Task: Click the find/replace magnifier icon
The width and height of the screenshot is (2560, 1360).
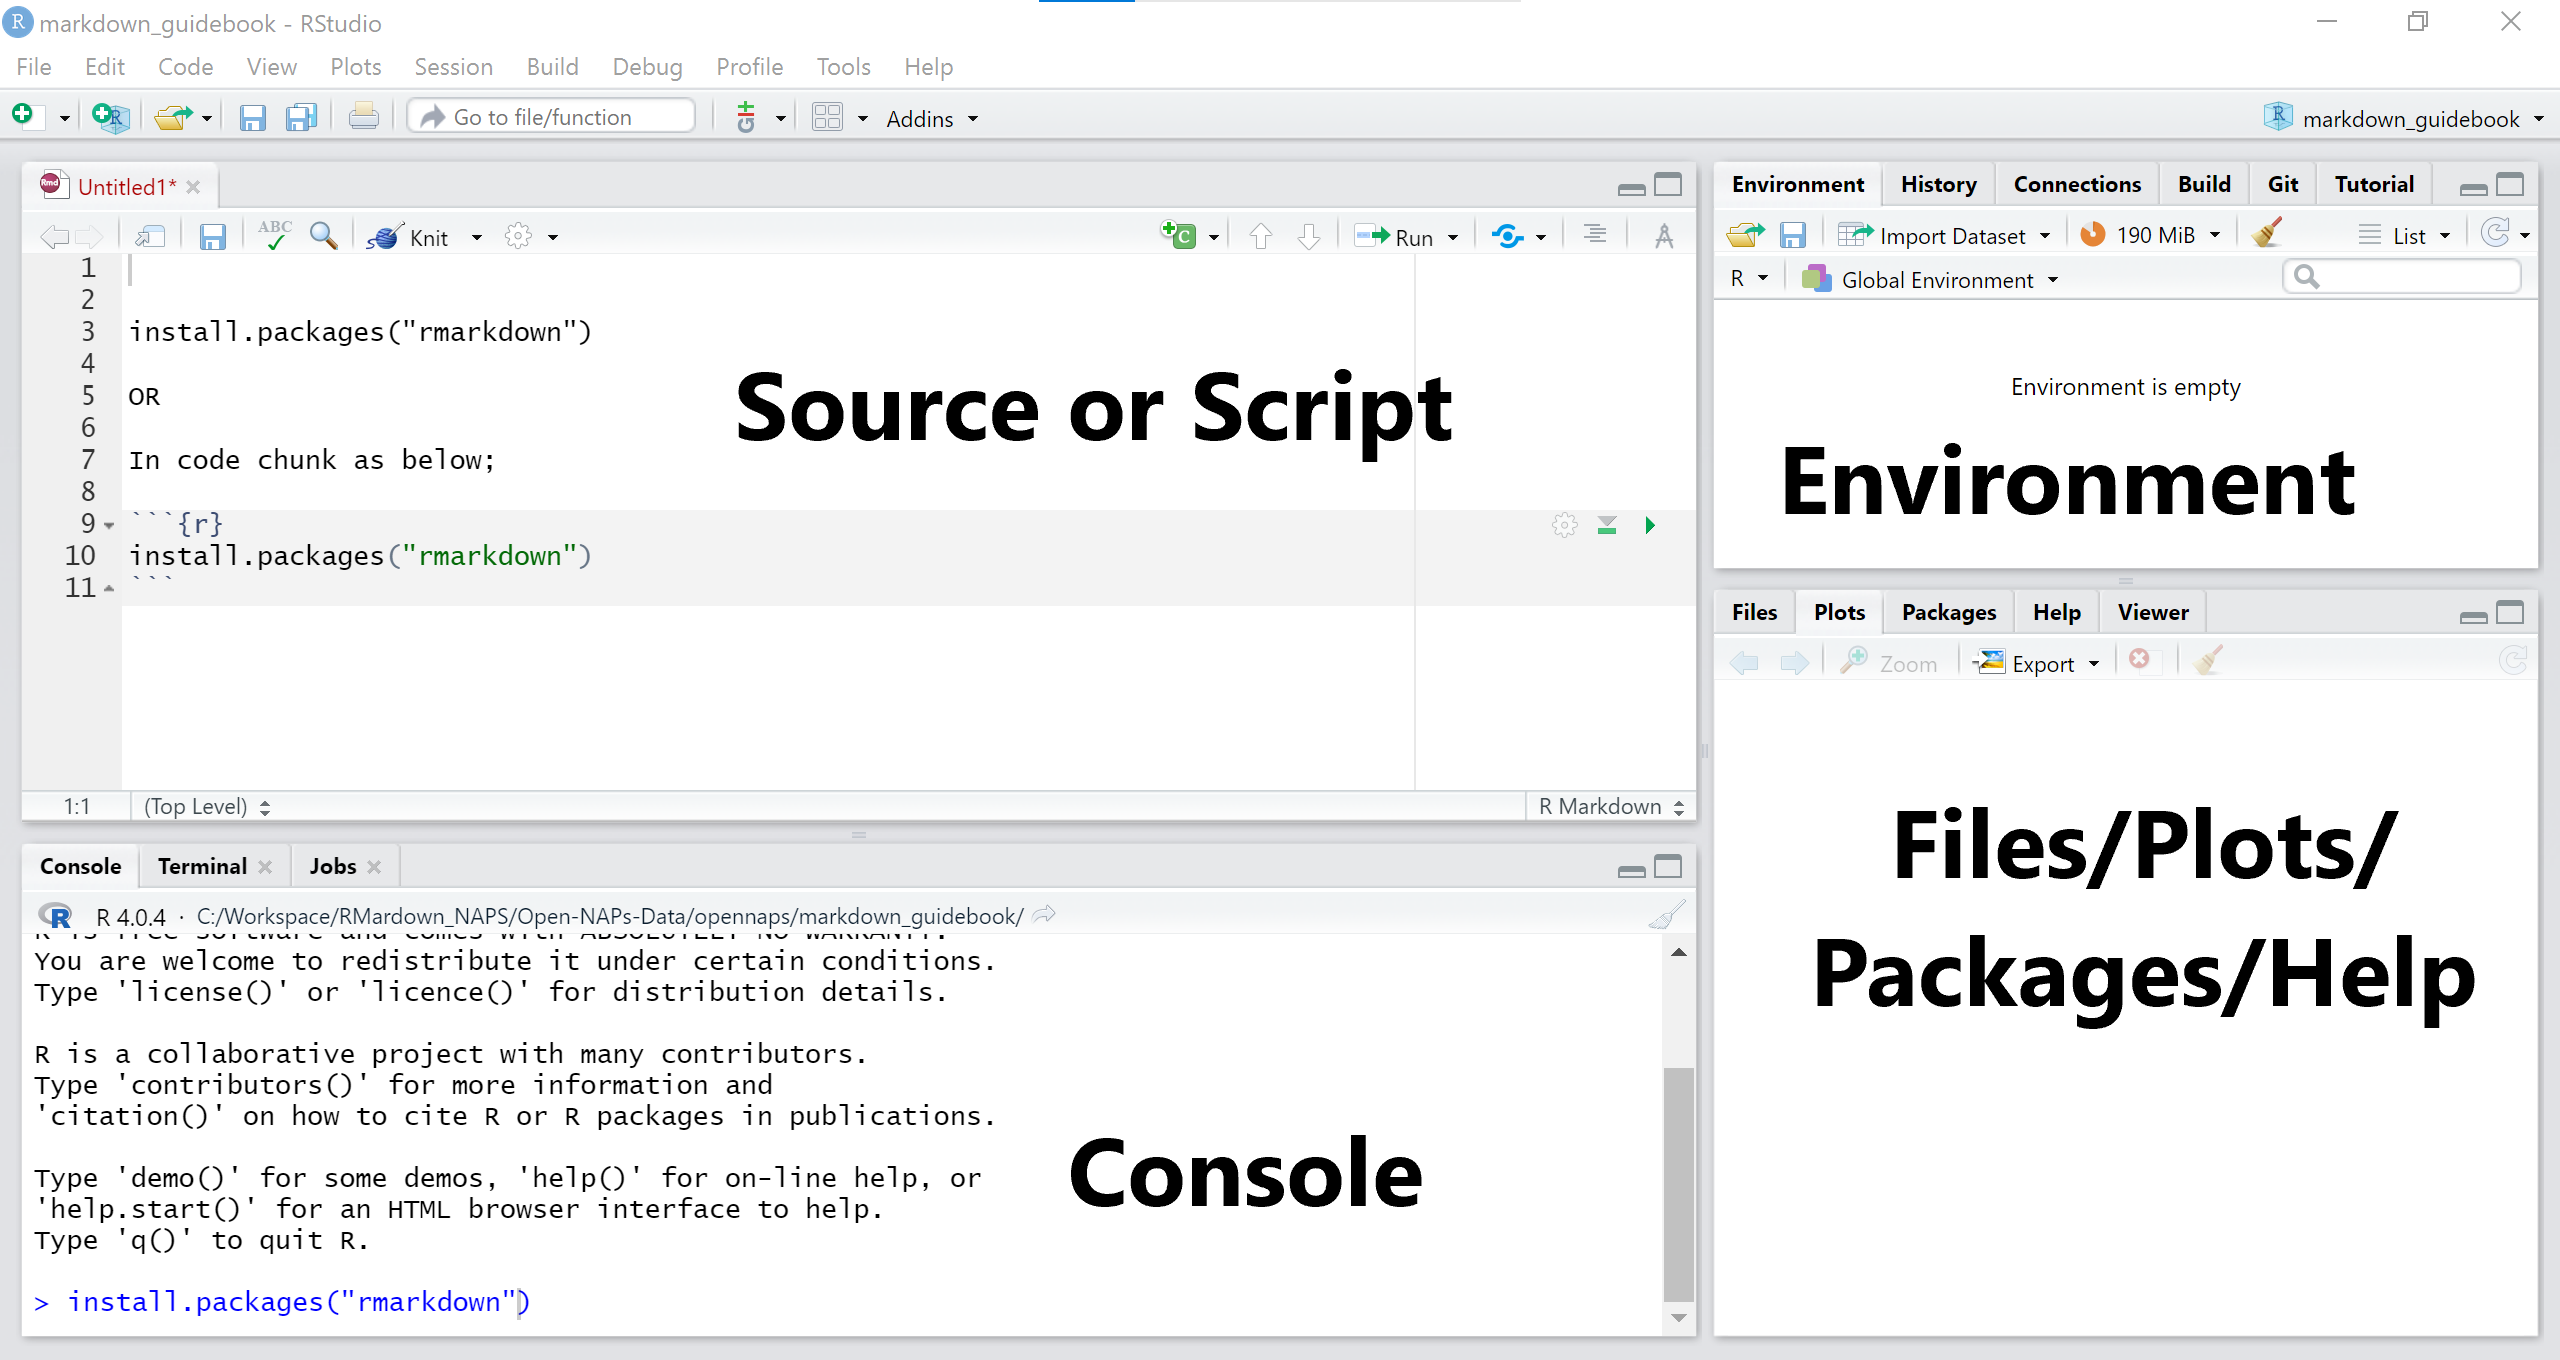Action: [x=323, y=236]
